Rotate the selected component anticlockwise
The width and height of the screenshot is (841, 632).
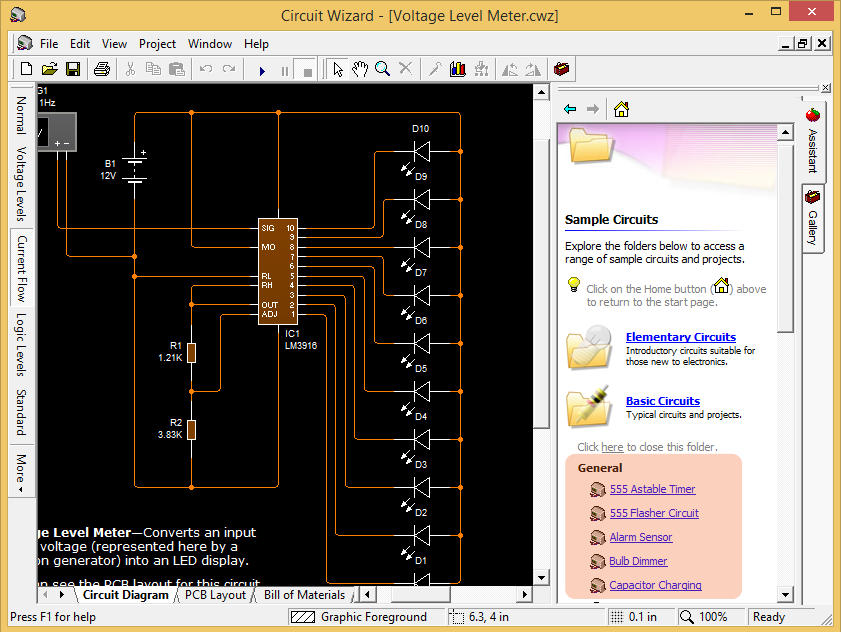(510, 69)
